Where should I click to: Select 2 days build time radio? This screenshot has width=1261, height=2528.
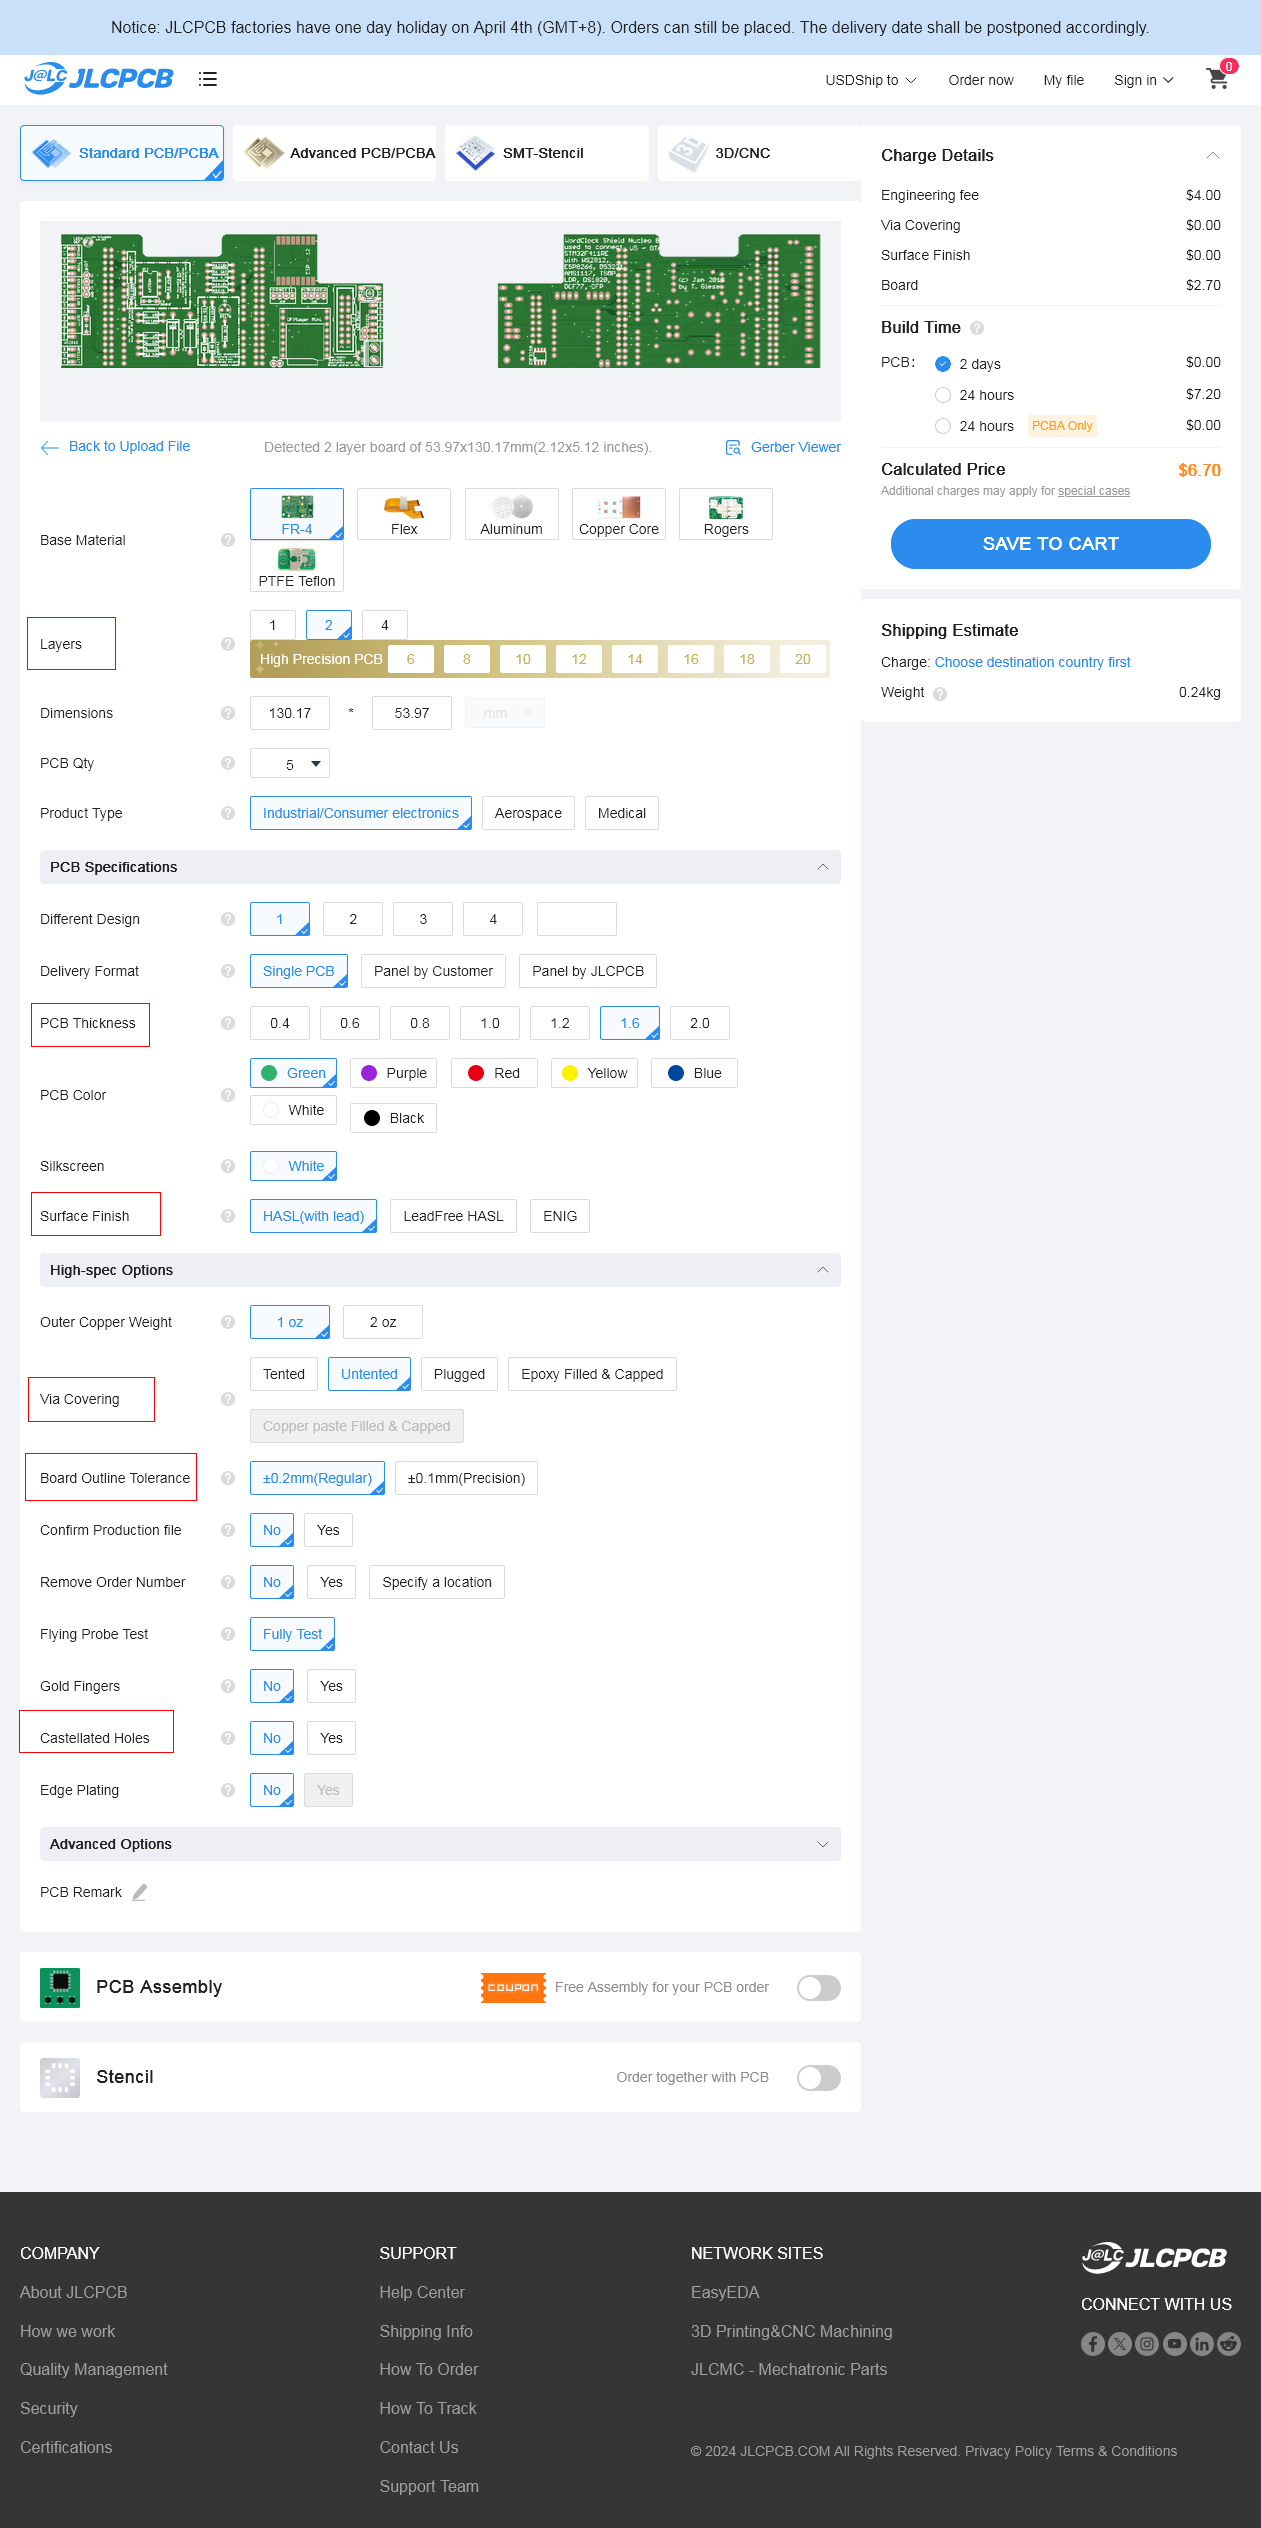pos(943,364)
